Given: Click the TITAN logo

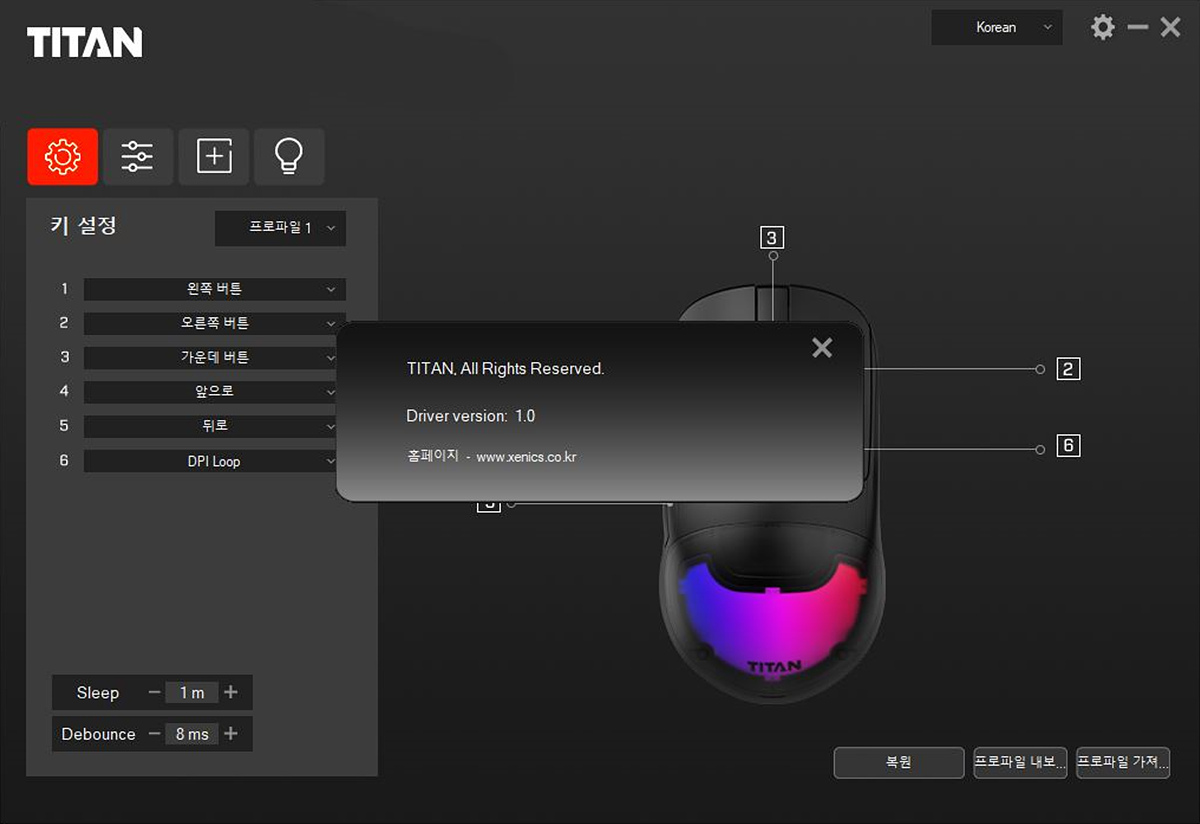Looking at the screenshot, I should [85, 42].
